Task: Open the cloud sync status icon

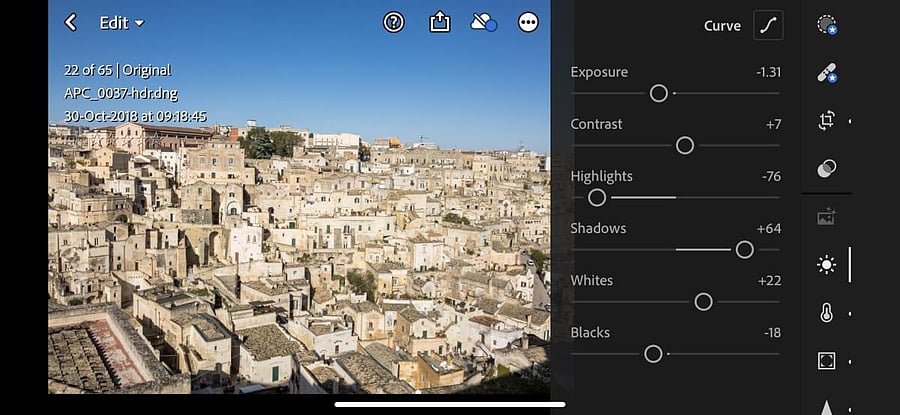Action: click(x=483, y=22)
